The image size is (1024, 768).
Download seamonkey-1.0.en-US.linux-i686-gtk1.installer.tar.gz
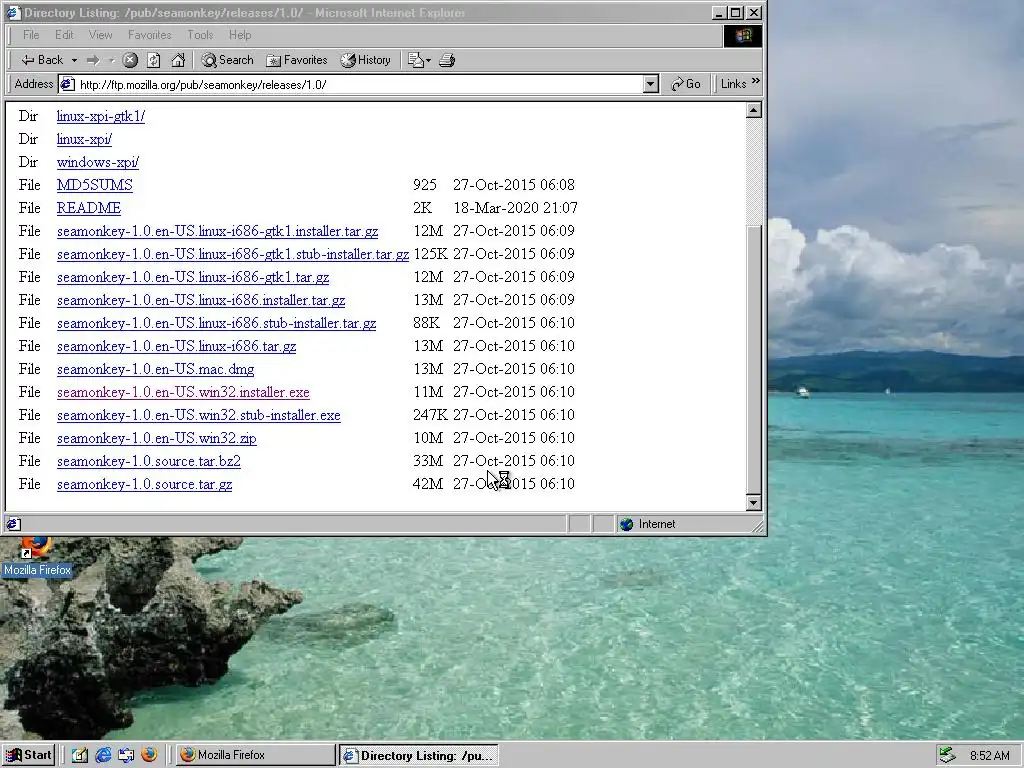pos(217,231)
